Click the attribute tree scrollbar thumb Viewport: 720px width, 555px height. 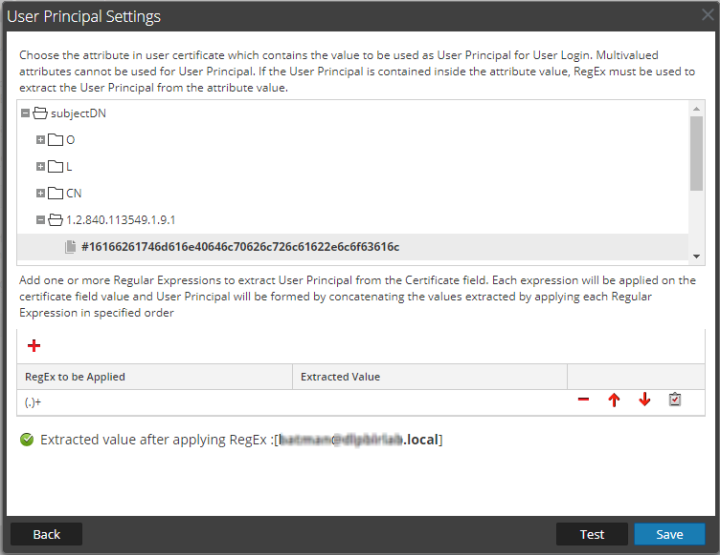pos(696,150)
